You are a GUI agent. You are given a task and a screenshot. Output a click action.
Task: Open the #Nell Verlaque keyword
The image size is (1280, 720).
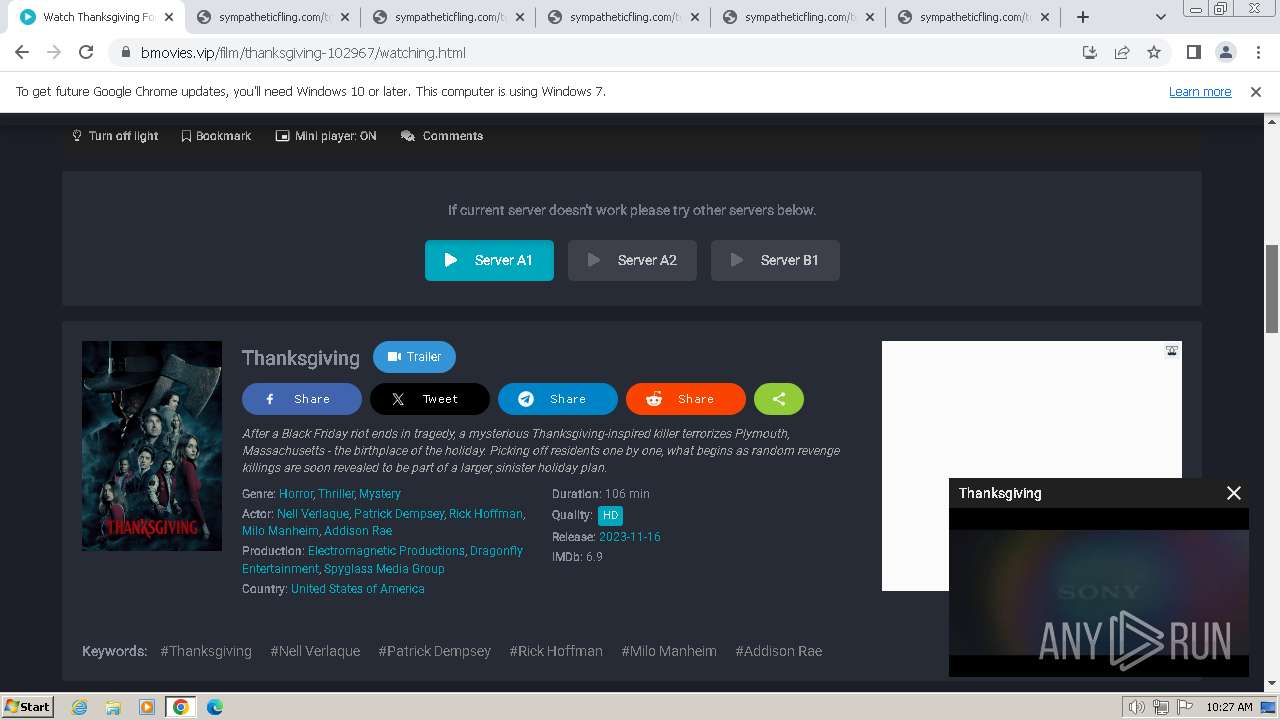315,651
